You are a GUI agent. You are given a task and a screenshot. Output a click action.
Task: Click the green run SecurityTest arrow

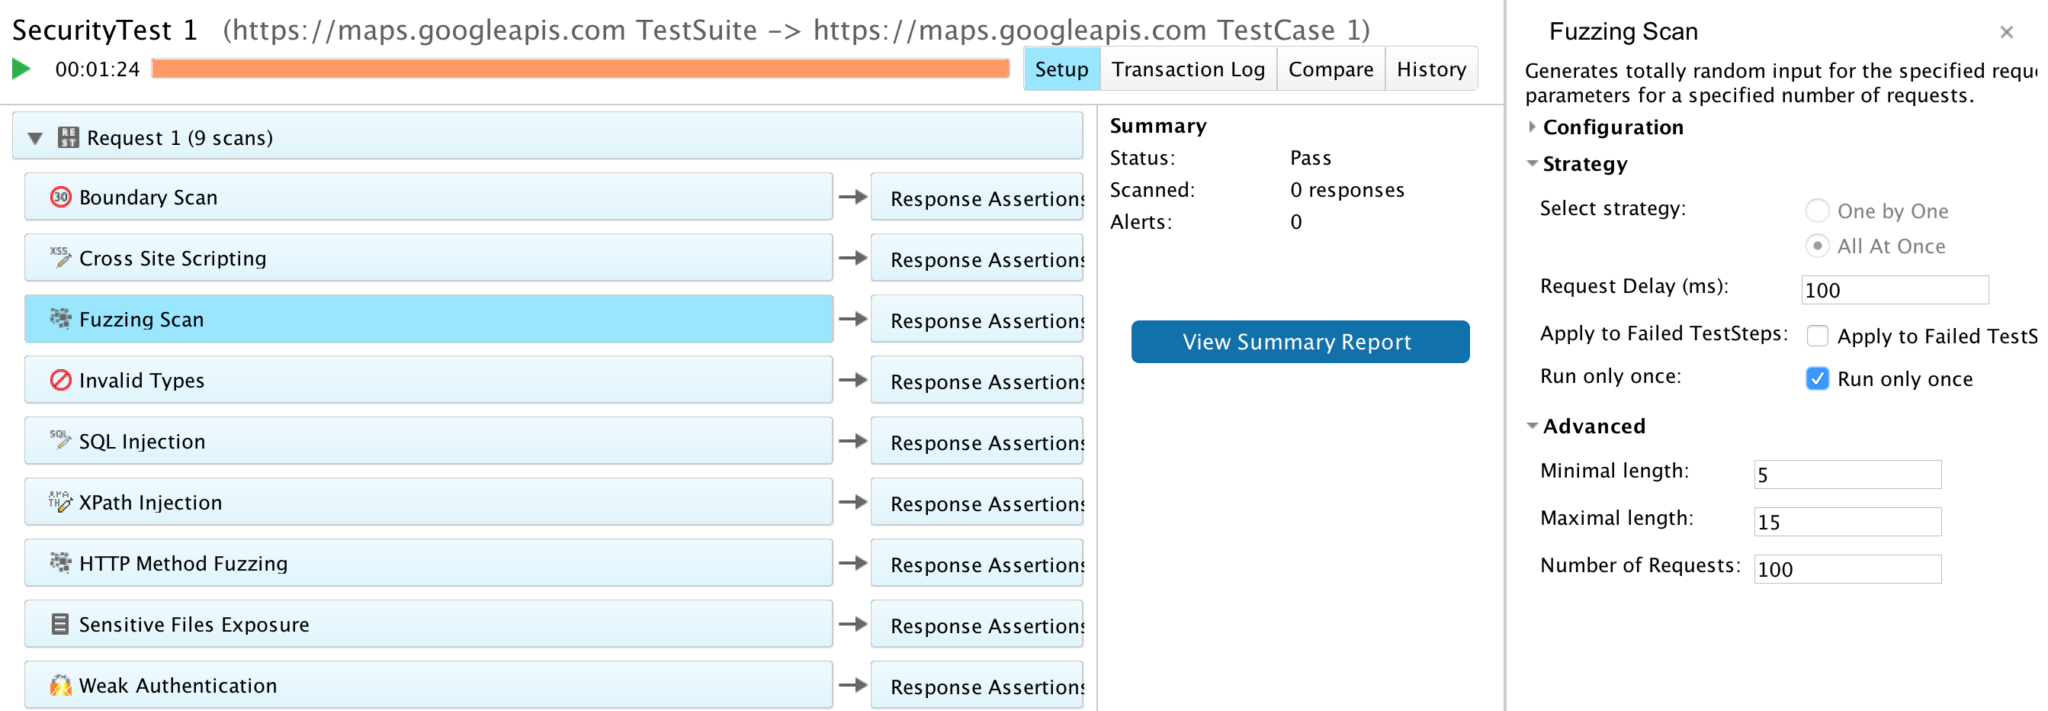(18, 68)
